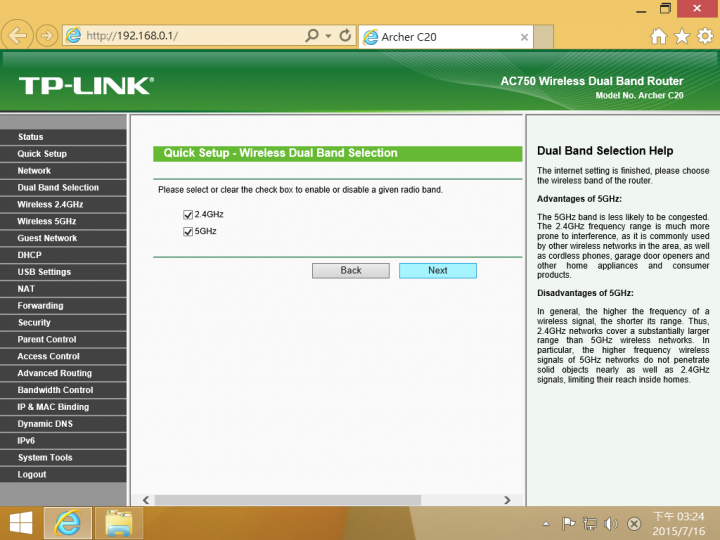Screen dimensions: 720x540
Task: Open a new blank tab
Action: coord(544,37)
